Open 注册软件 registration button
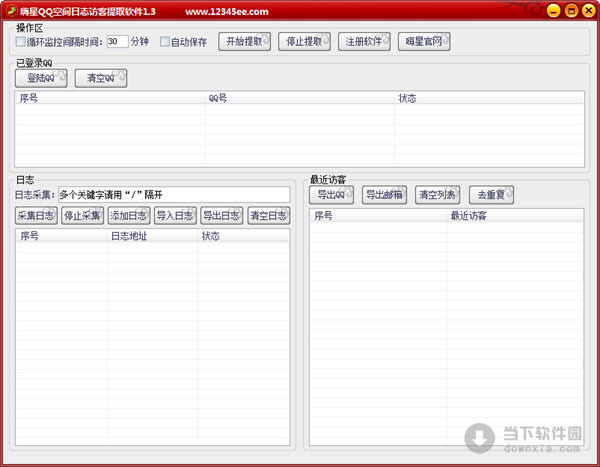The height and width of the screenshot is (467, 600). [x=364, y=41]
